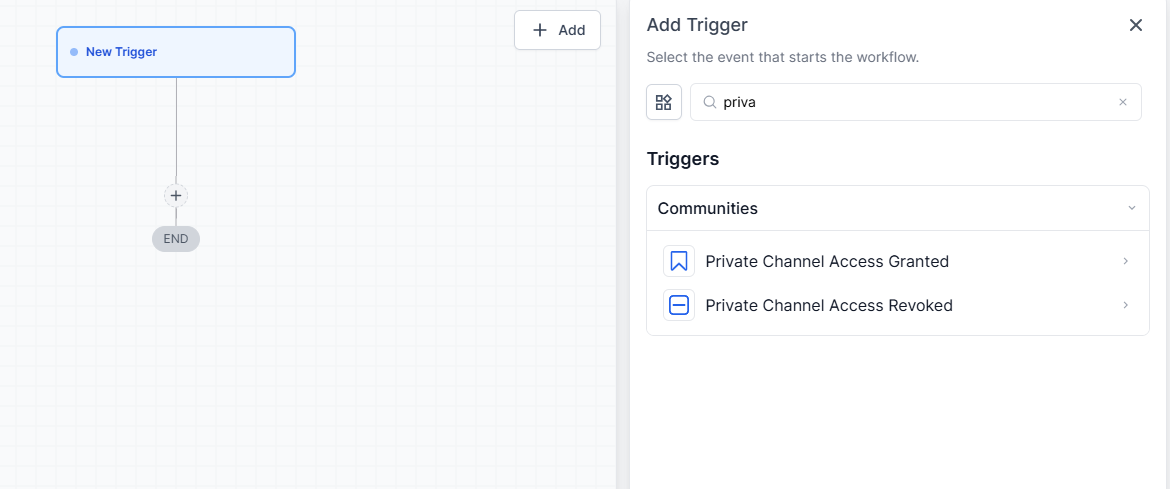This screenshot has height=489, width=1170.
Task: Click the END node in the workflow
Action: (176, 239)
